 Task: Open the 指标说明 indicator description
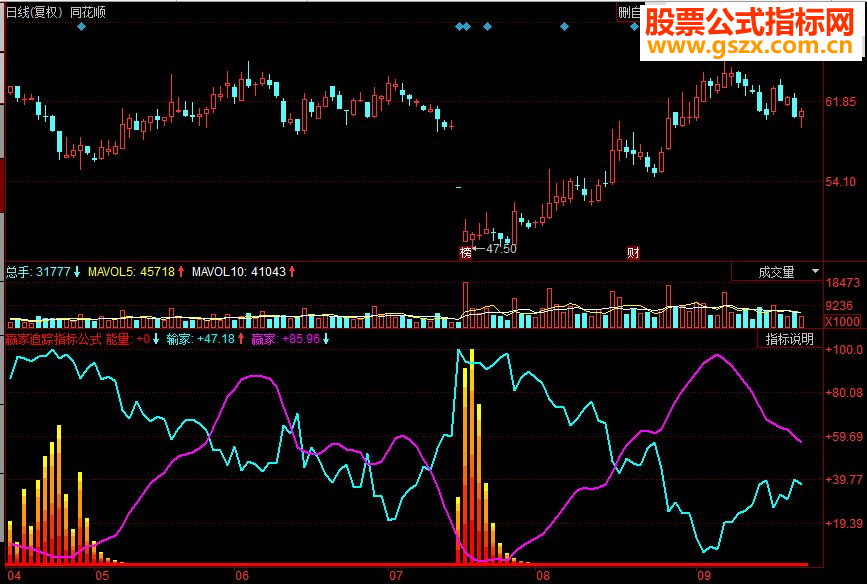pos(789,339)
